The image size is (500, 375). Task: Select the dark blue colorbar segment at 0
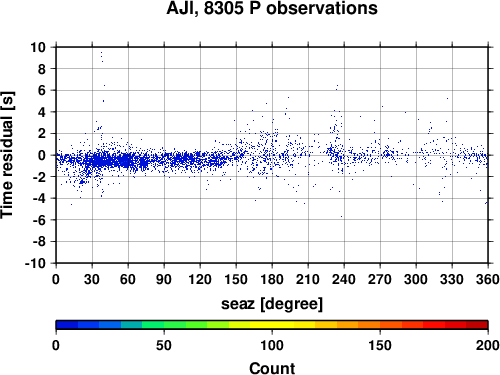pos(67,325)
